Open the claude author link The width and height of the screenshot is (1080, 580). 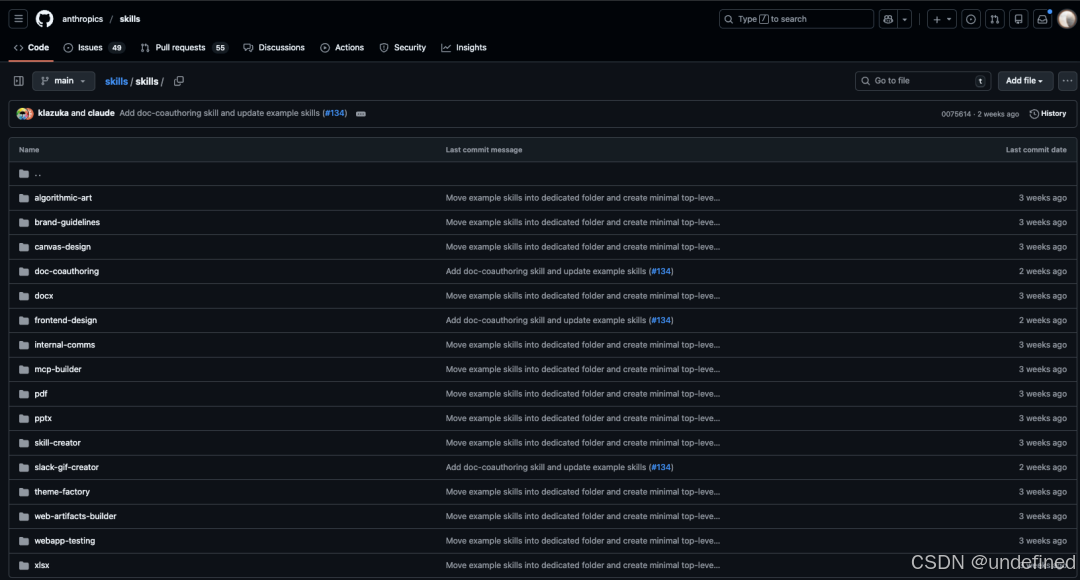(x=101, y=113)
